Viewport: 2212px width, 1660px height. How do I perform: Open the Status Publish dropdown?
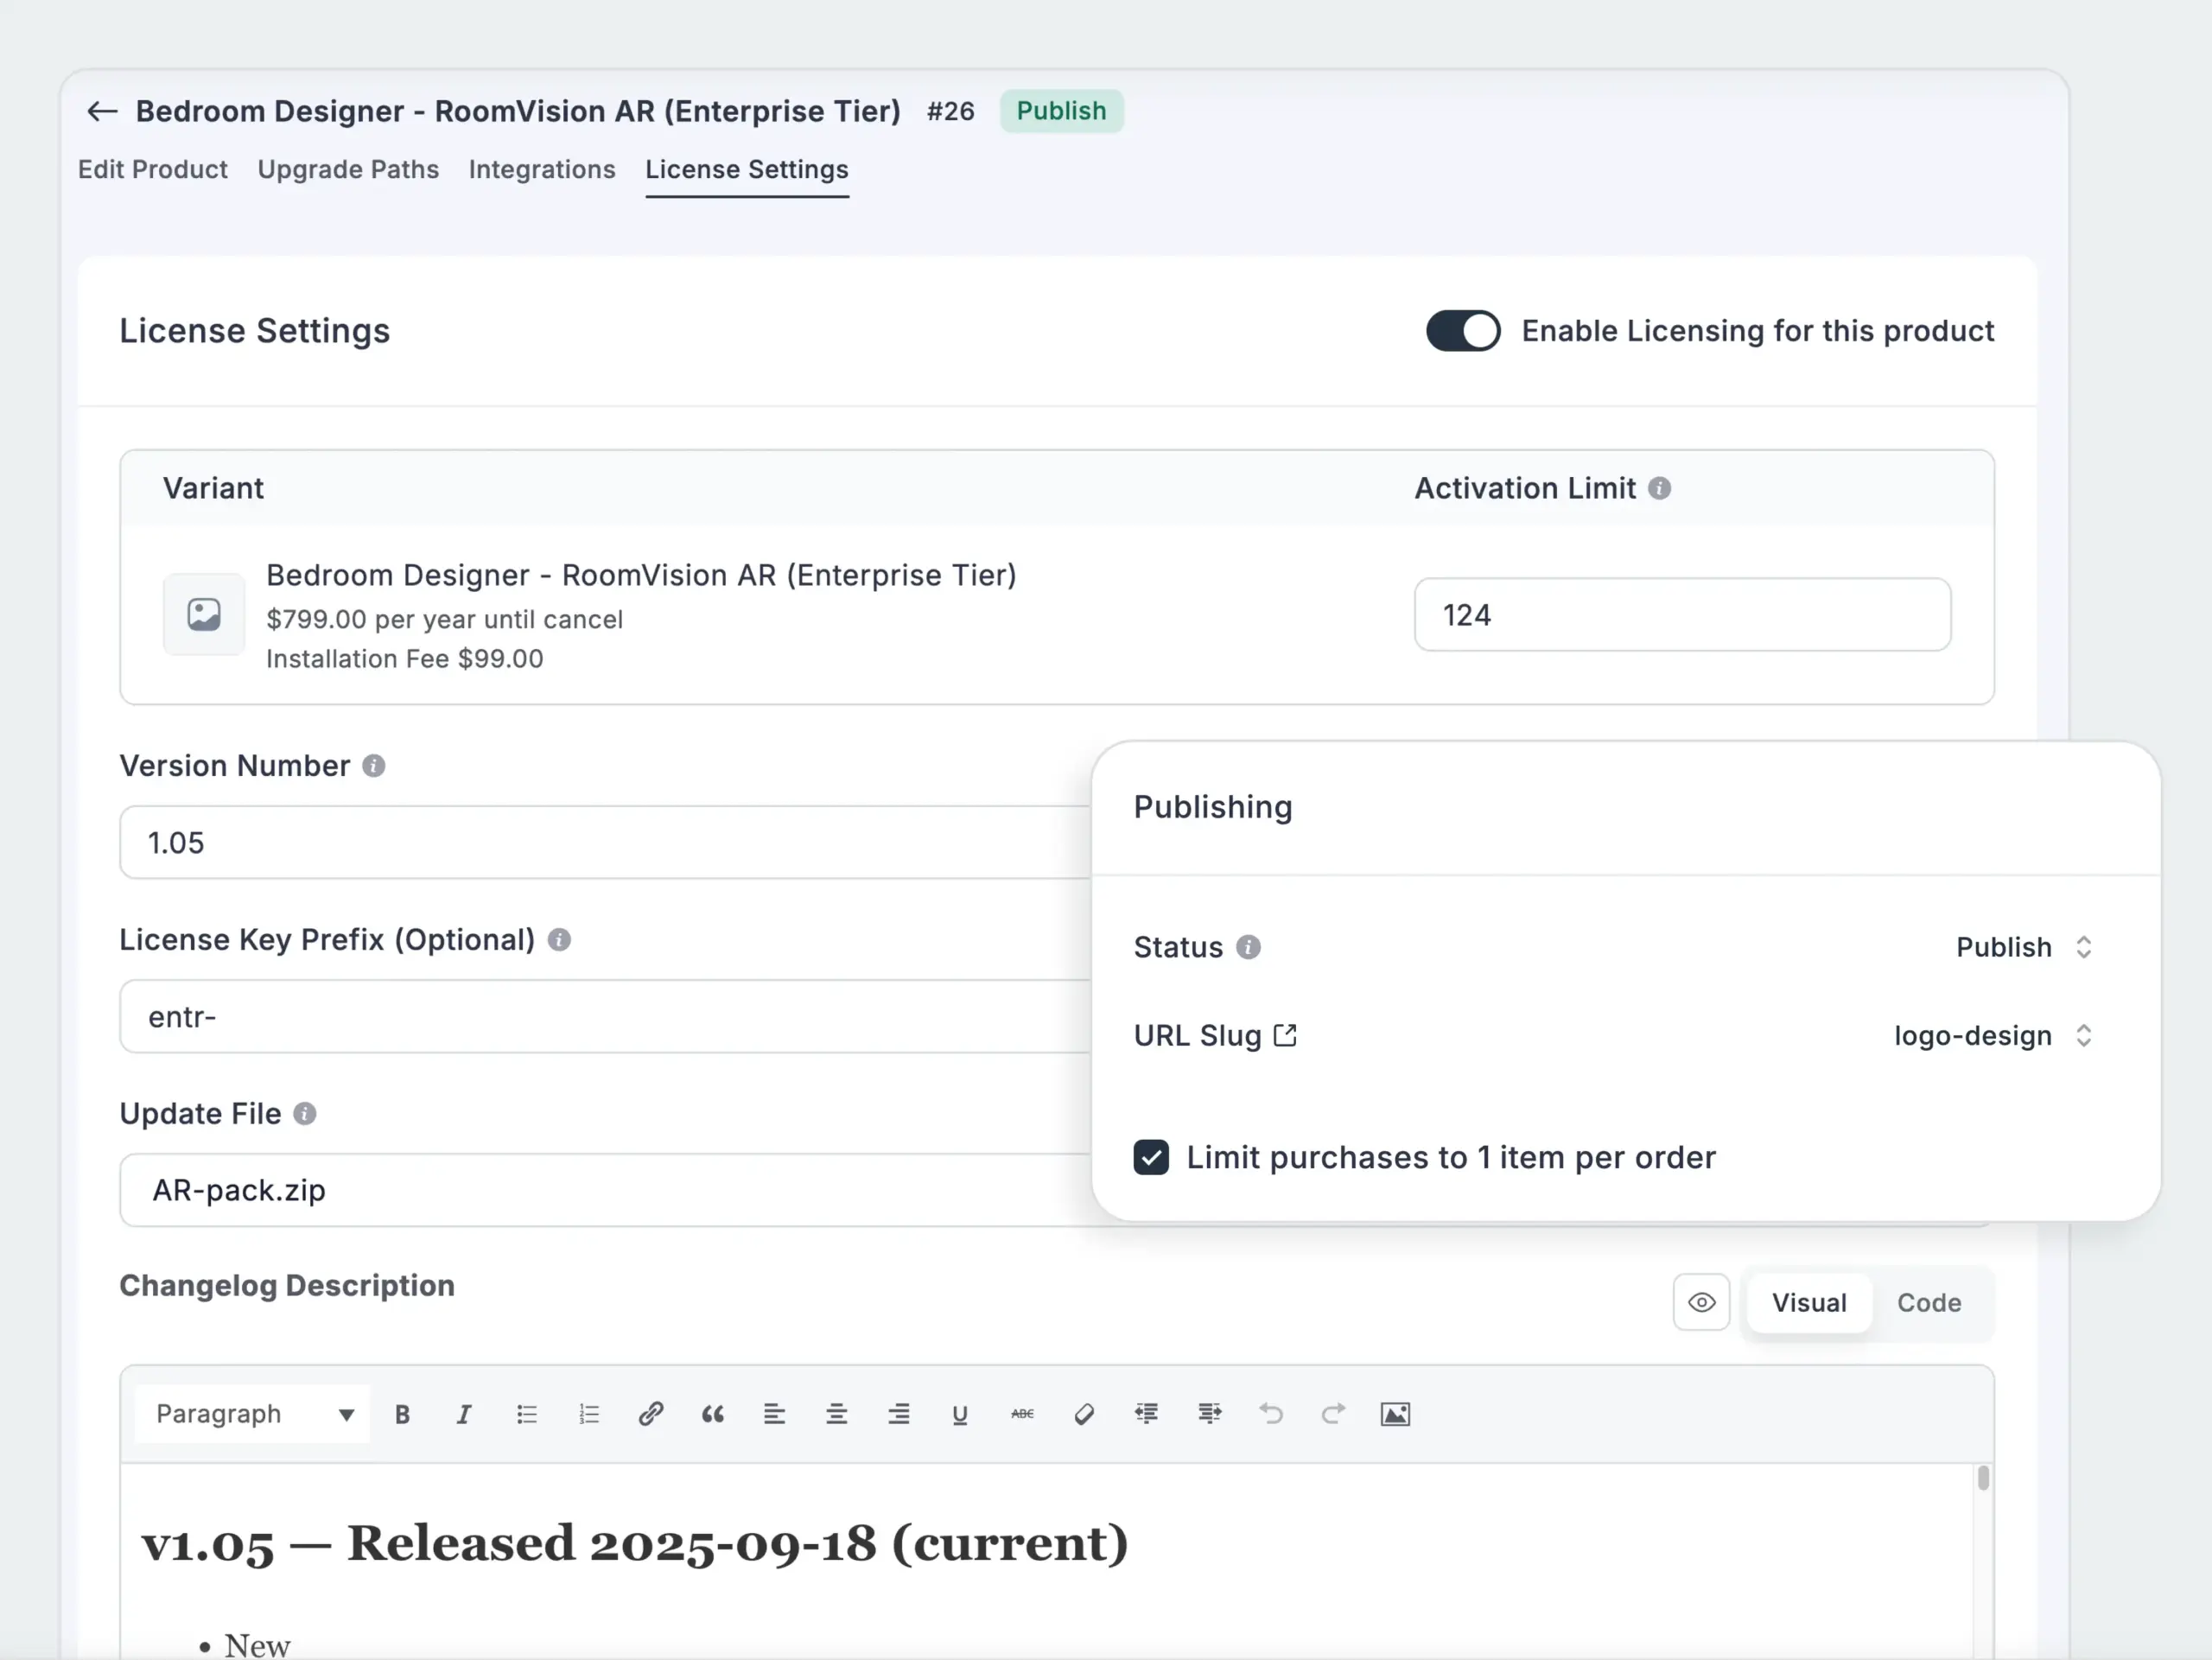(x=2024, y=947)
